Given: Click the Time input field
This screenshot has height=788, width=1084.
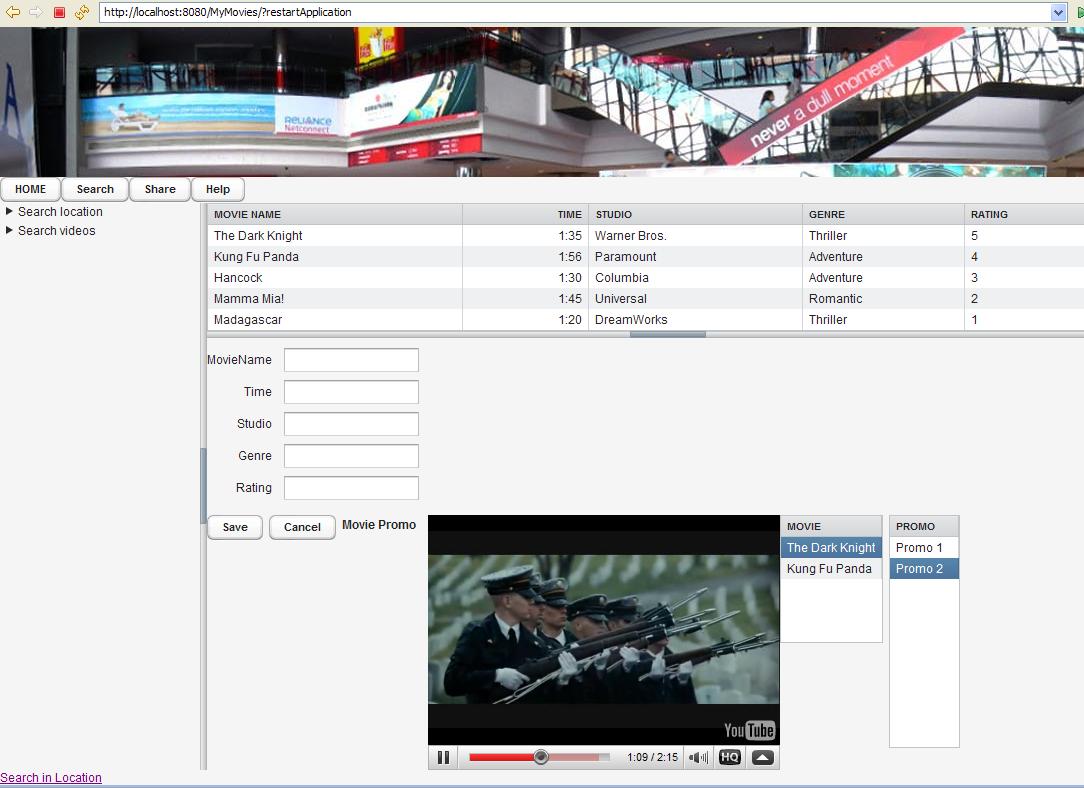Looking at the screenshot, I should (x=351, y=392).
